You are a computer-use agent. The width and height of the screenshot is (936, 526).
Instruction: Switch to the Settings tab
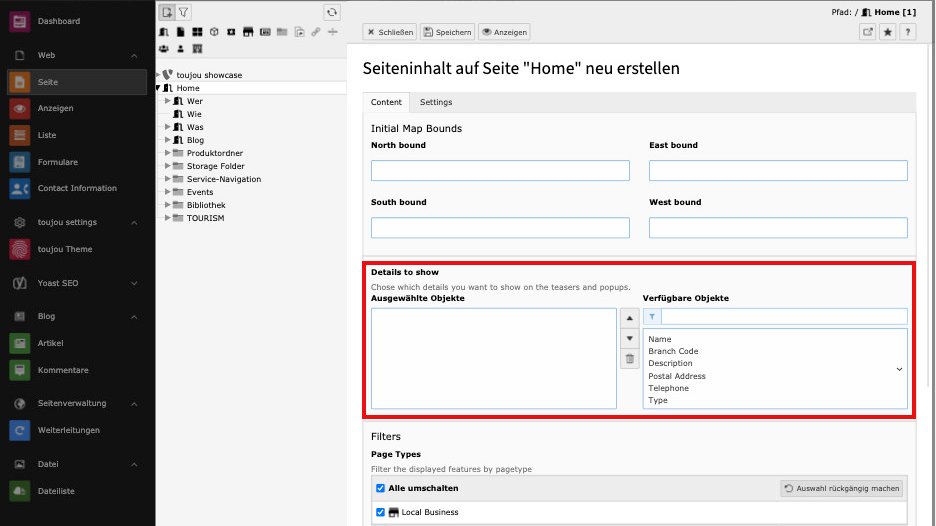point(436,102)
